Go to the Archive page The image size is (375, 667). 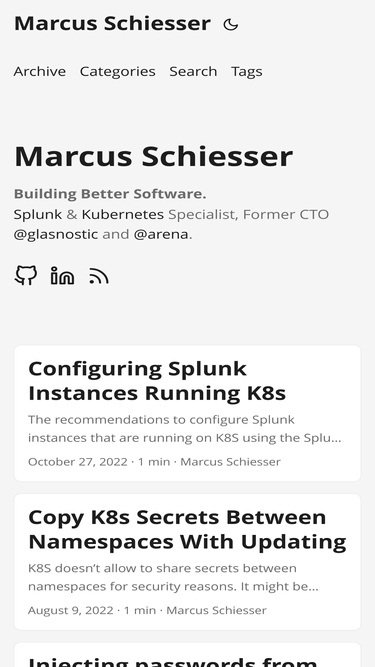coord(40,71)
